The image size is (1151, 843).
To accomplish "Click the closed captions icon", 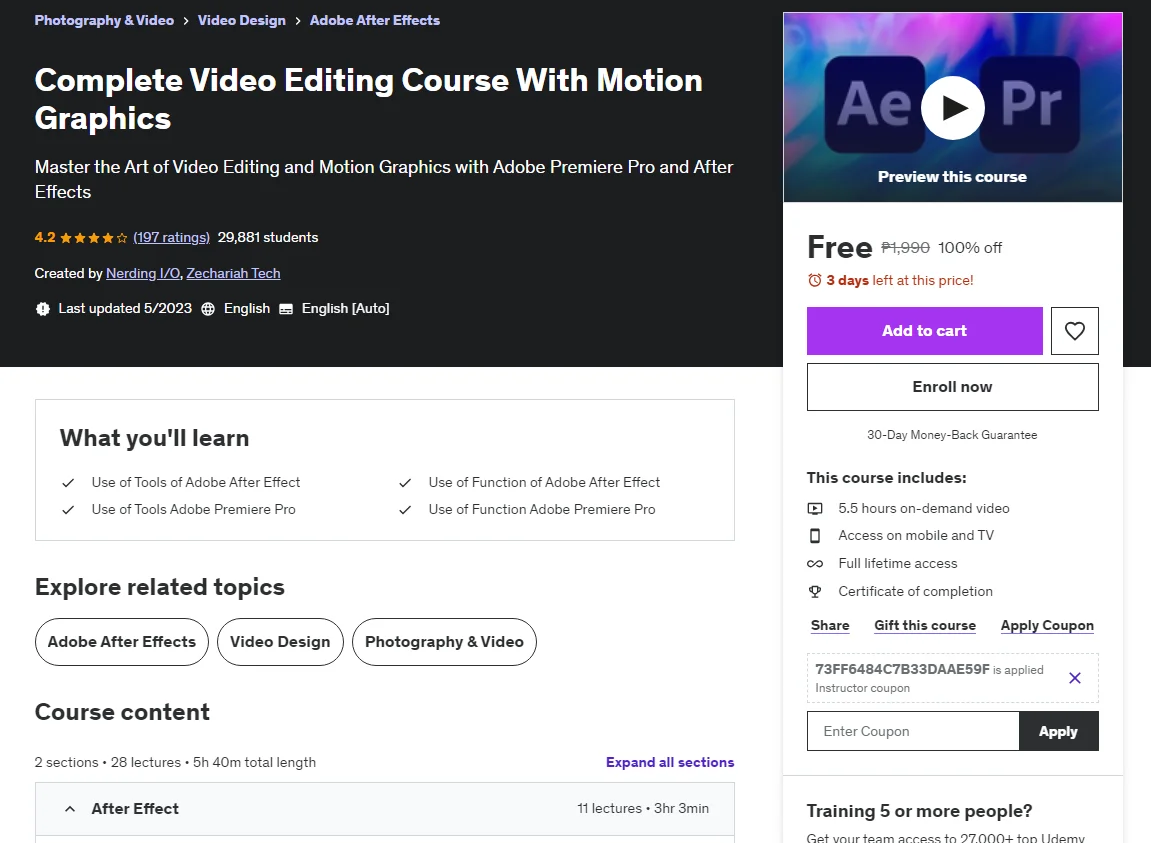I will tap(286, 309).
